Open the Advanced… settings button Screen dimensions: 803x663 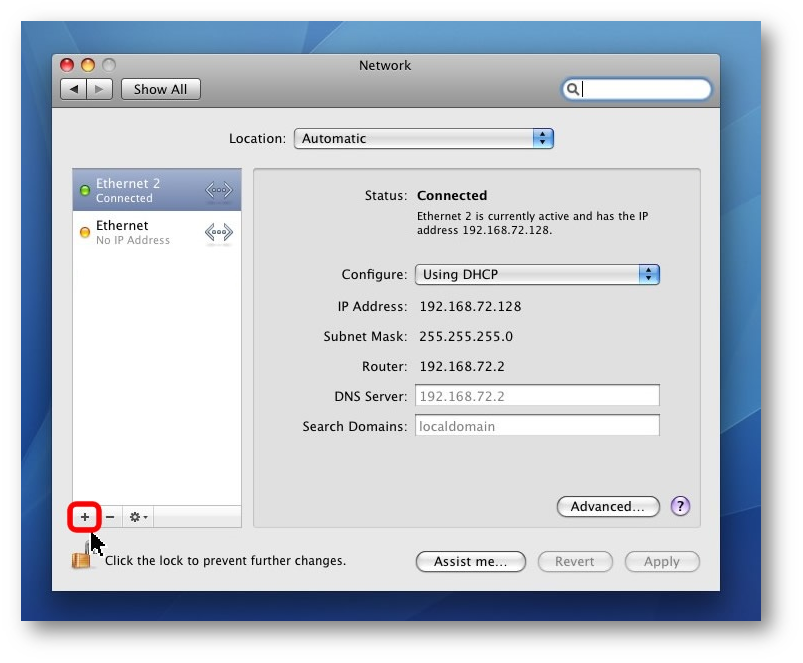pos(607,507)
